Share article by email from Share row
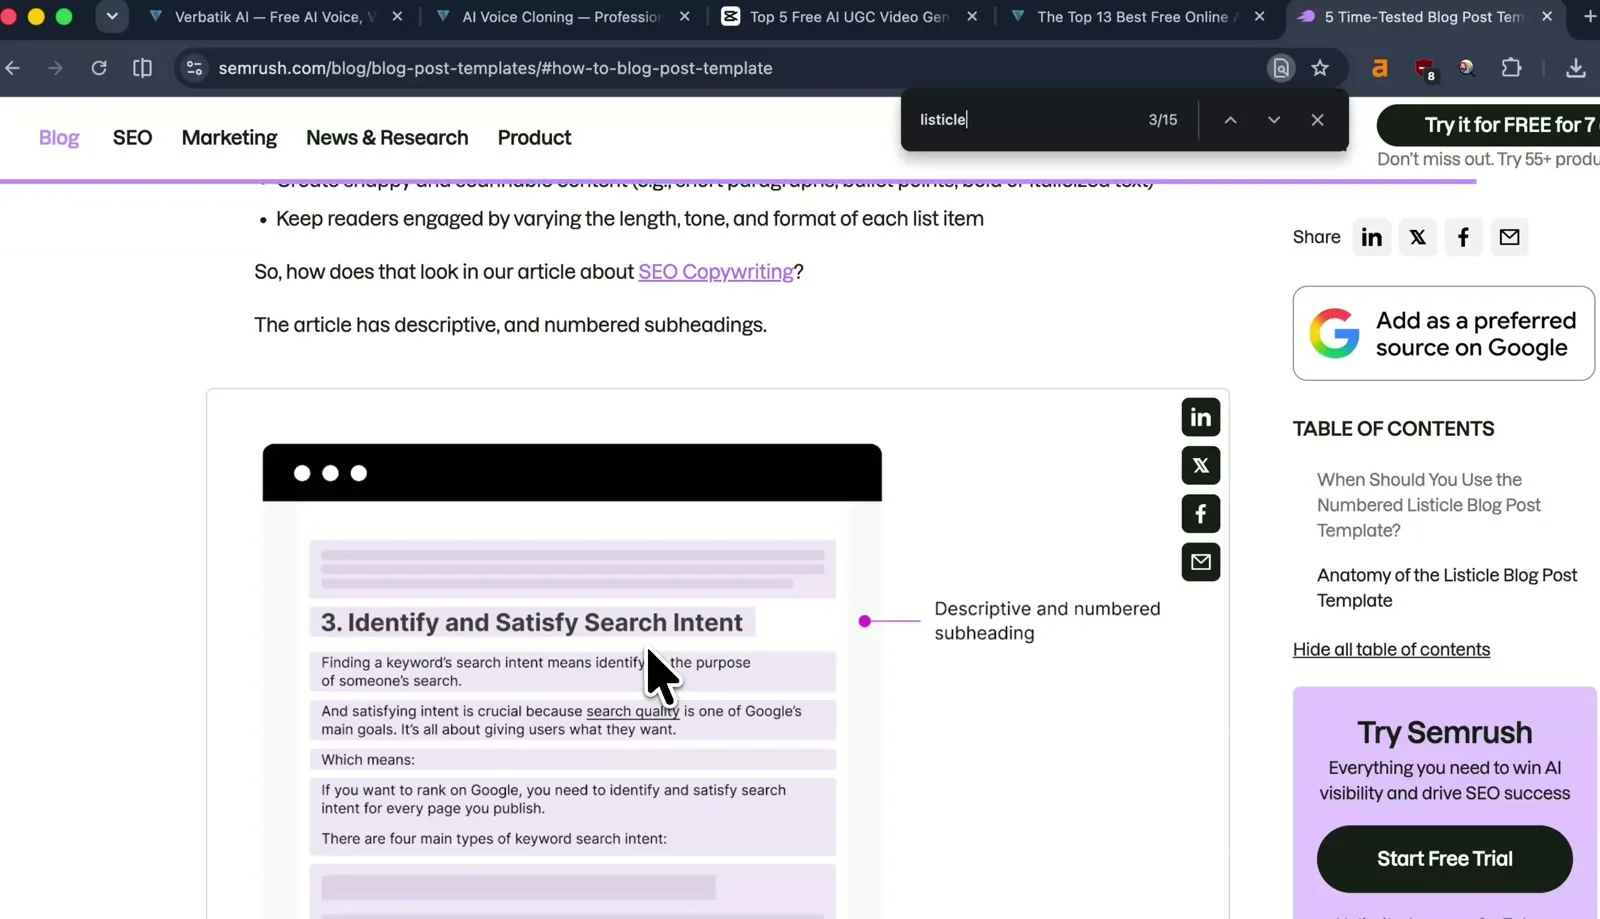The height and width of the screenshot is (919, 1600). coord(1509,237)
